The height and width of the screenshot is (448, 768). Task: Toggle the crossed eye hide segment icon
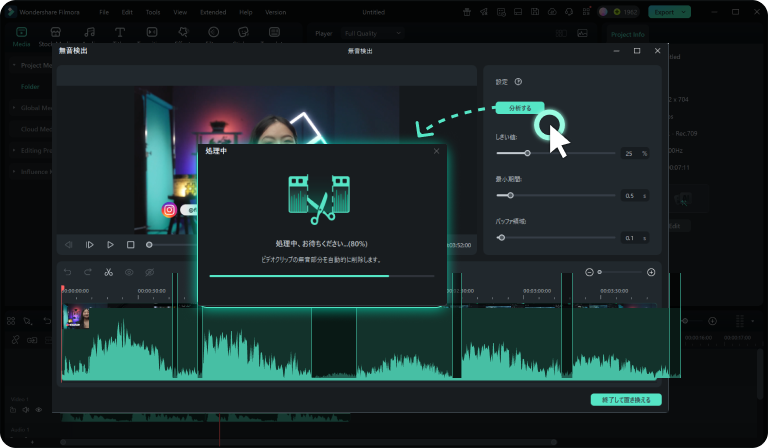[149, 272]
